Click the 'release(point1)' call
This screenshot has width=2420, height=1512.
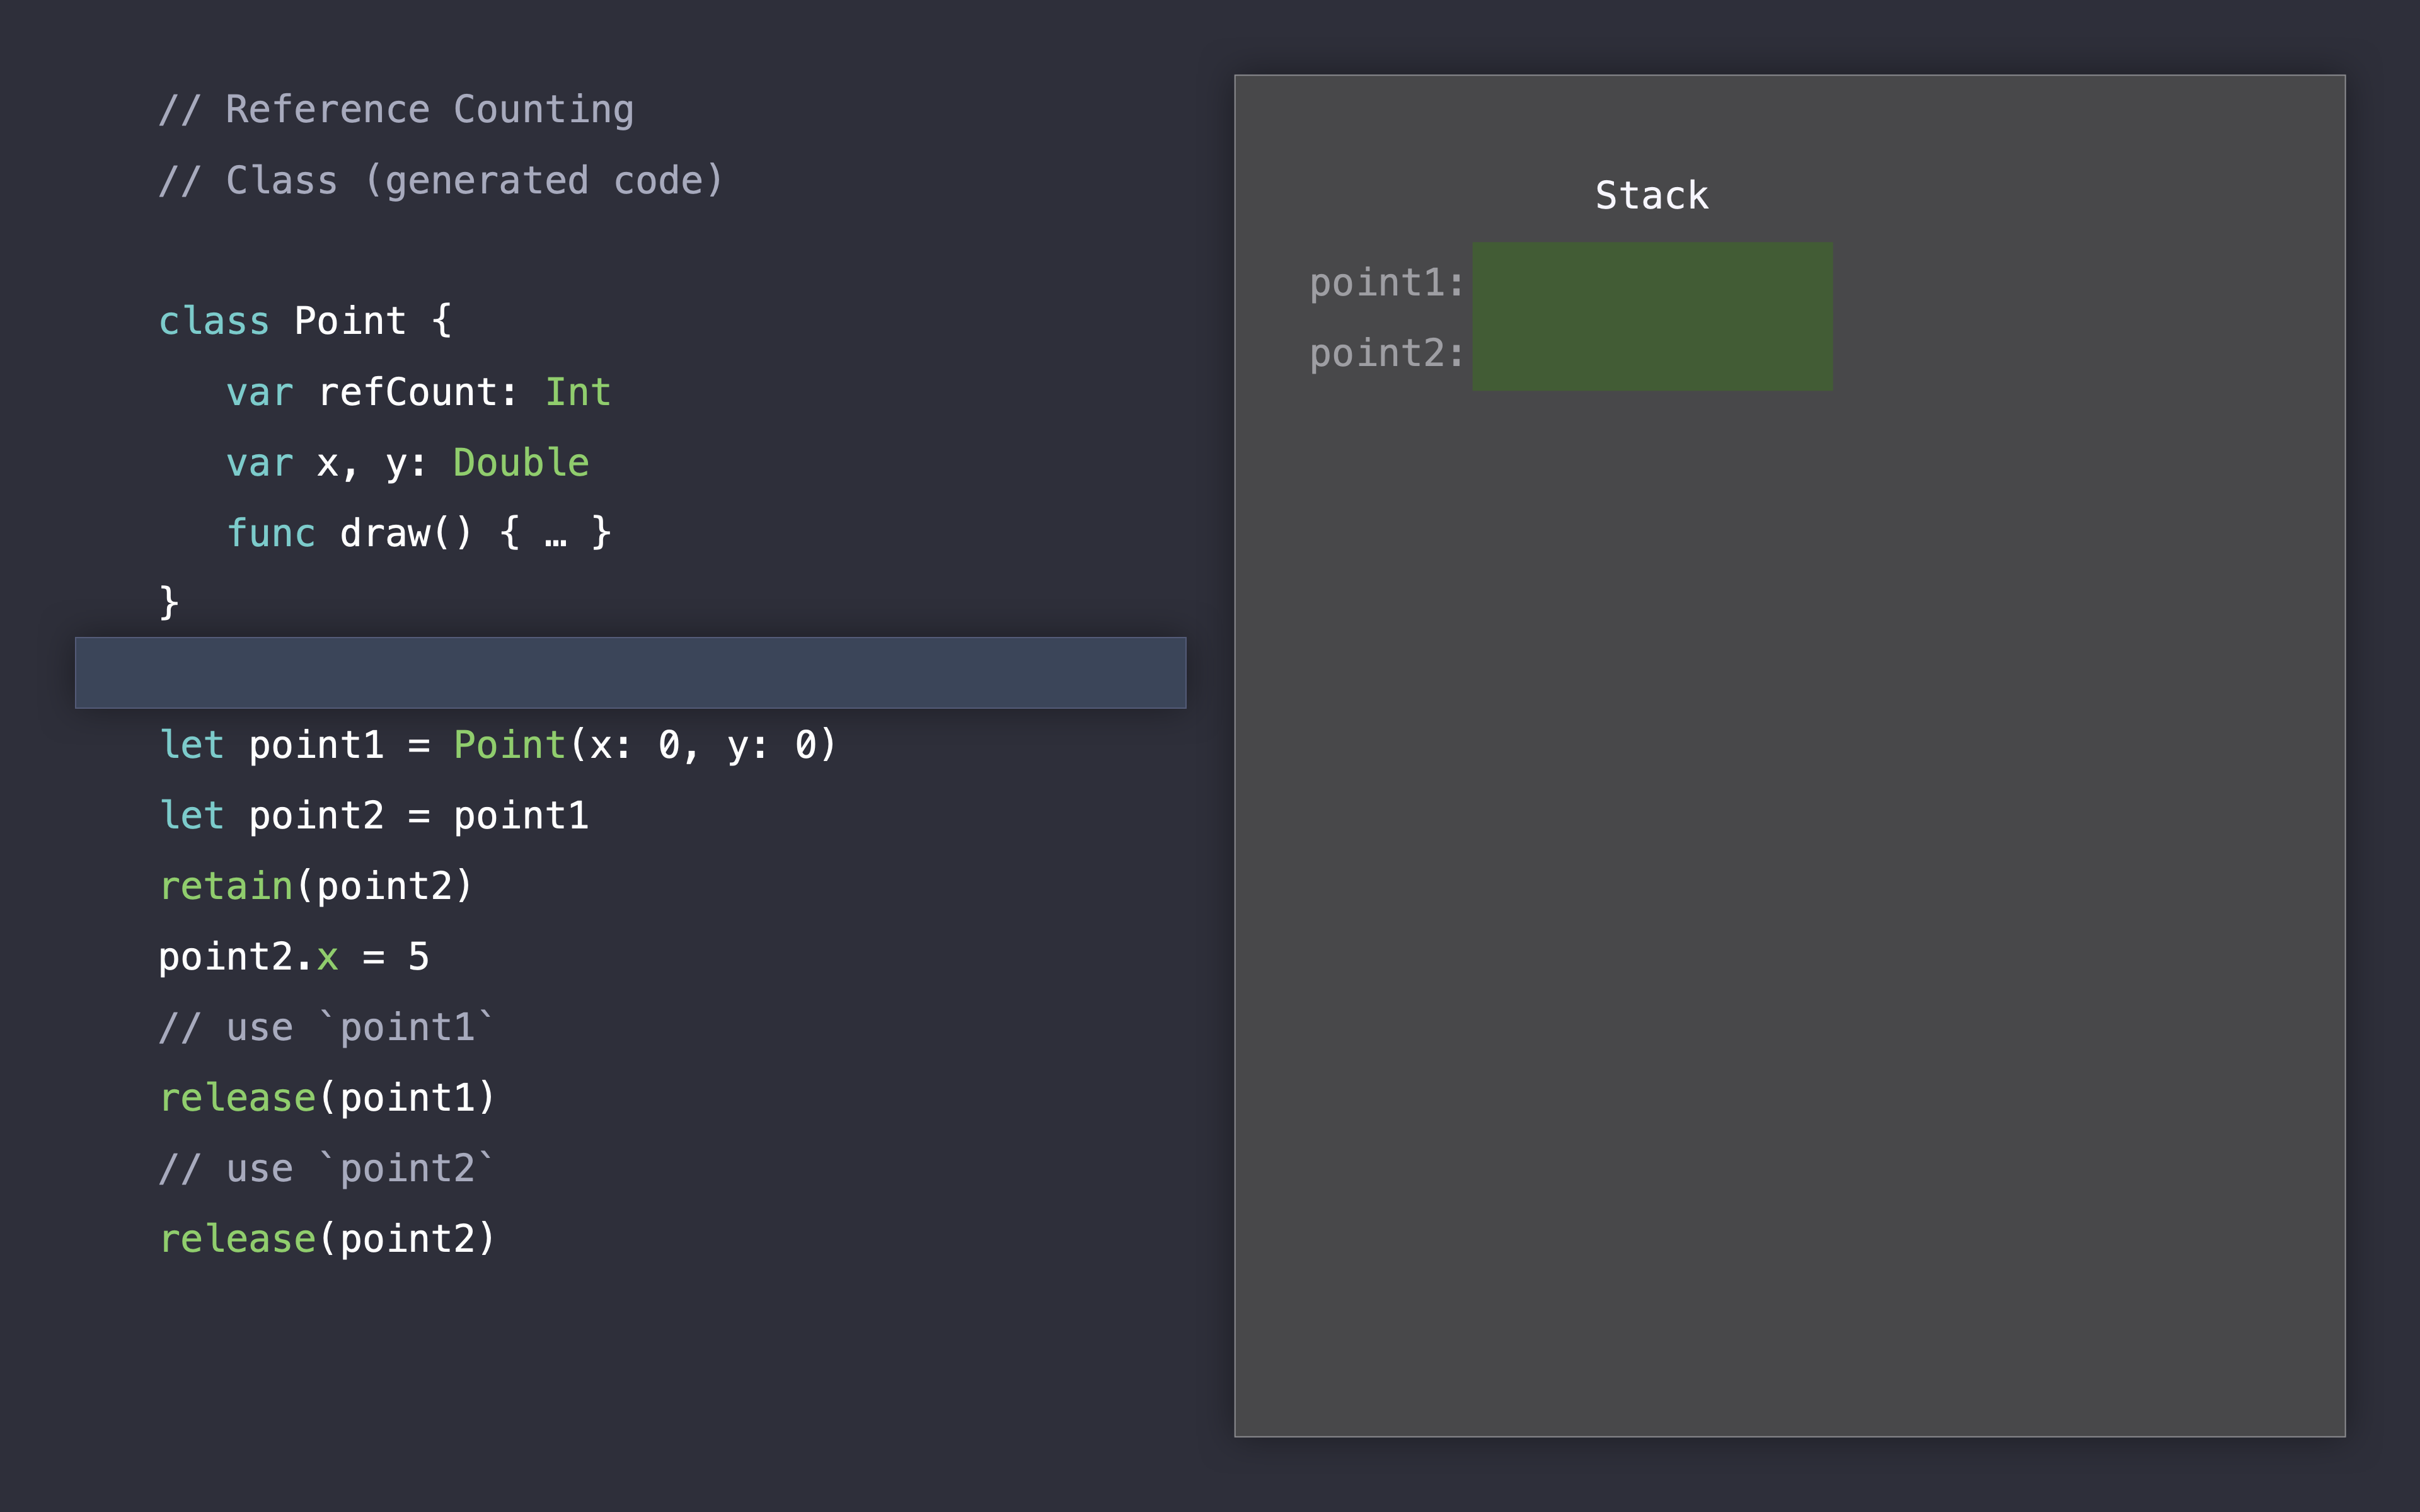click(328, 1098)
